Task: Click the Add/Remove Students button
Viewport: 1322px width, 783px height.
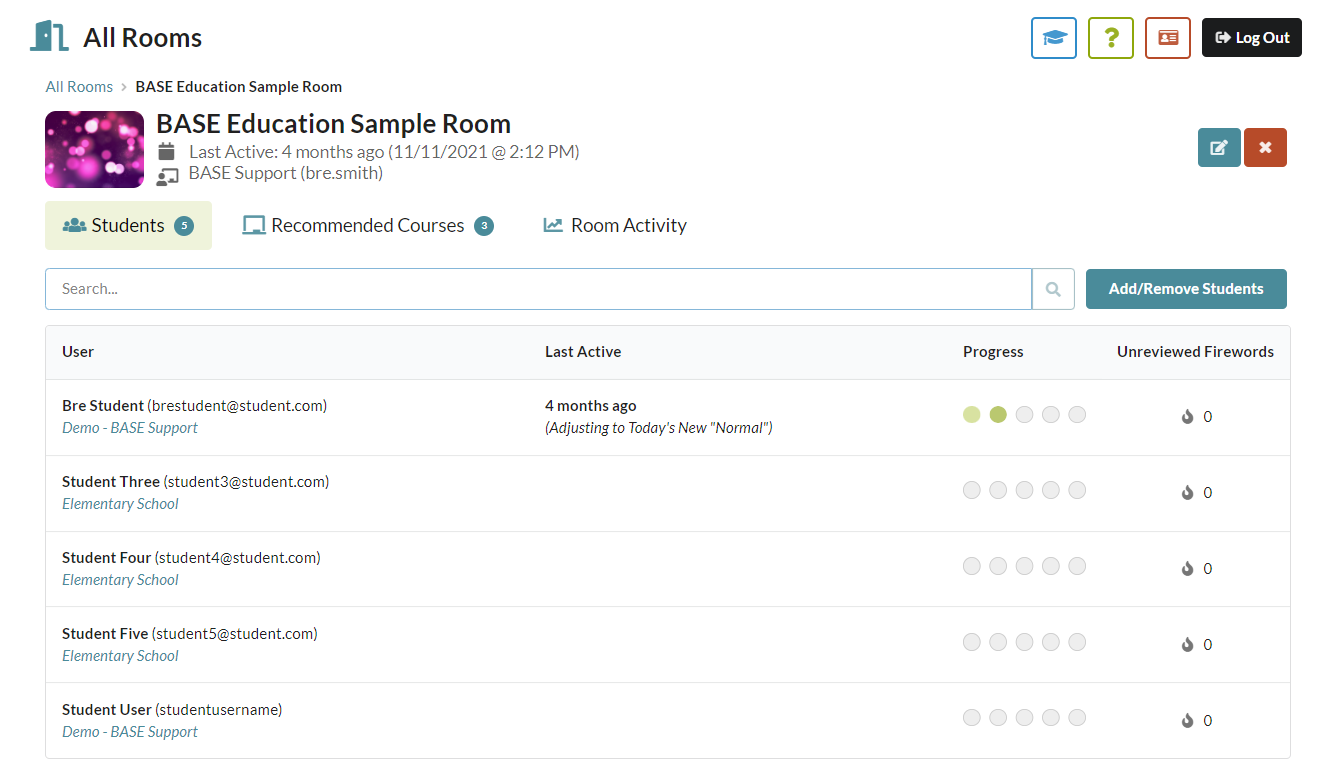Action: click(1186, 289)
